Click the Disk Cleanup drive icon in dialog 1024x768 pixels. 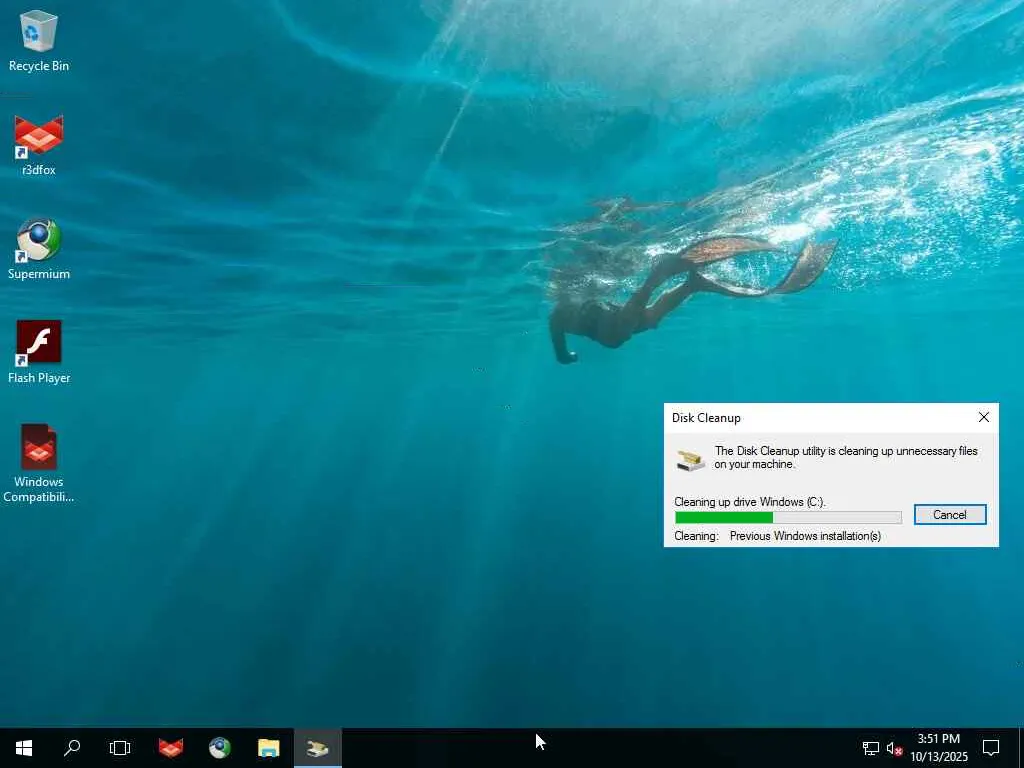690,460
